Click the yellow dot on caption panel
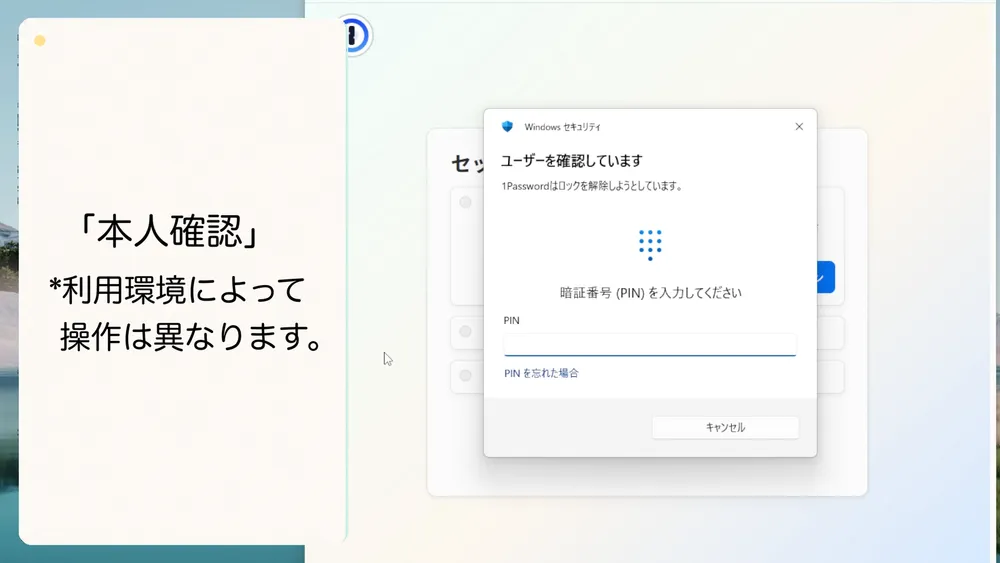The width and height of the screenshot is (1000, 563). tap(40, 41)
